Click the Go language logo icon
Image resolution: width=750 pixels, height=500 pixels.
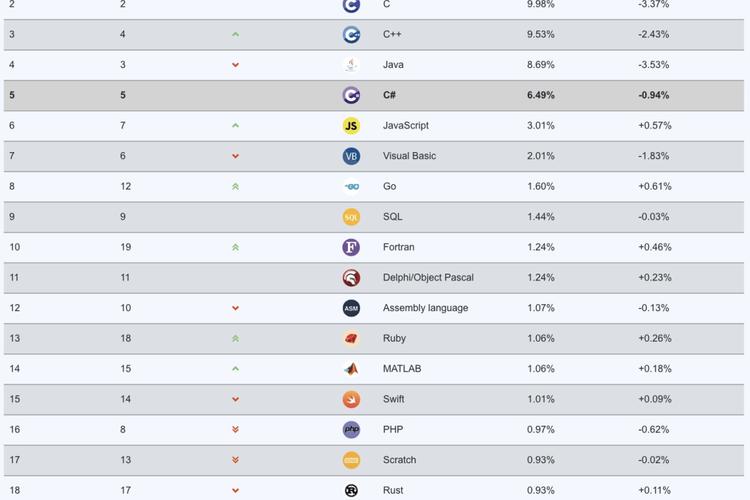[351, 187]
